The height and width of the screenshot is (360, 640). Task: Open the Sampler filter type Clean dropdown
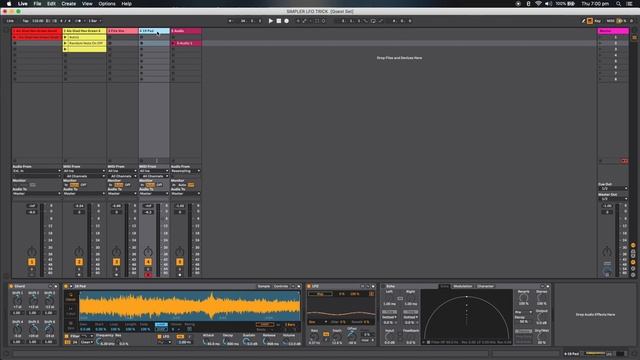(87, 342)
